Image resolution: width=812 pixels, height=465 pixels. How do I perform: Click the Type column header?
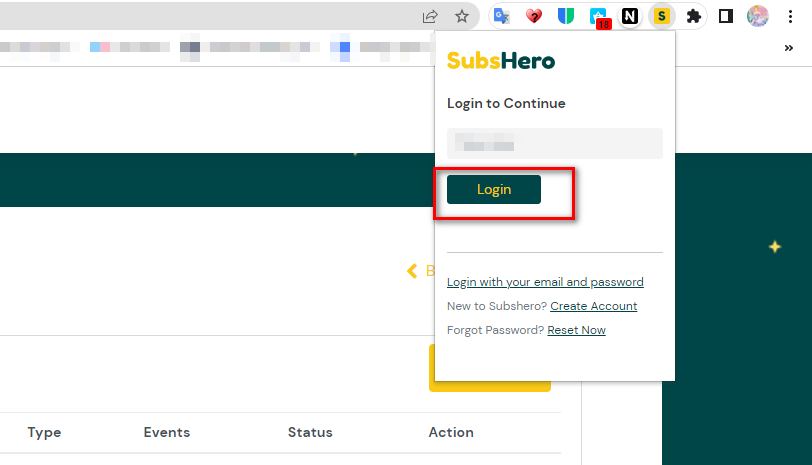(x=45, y=432)
